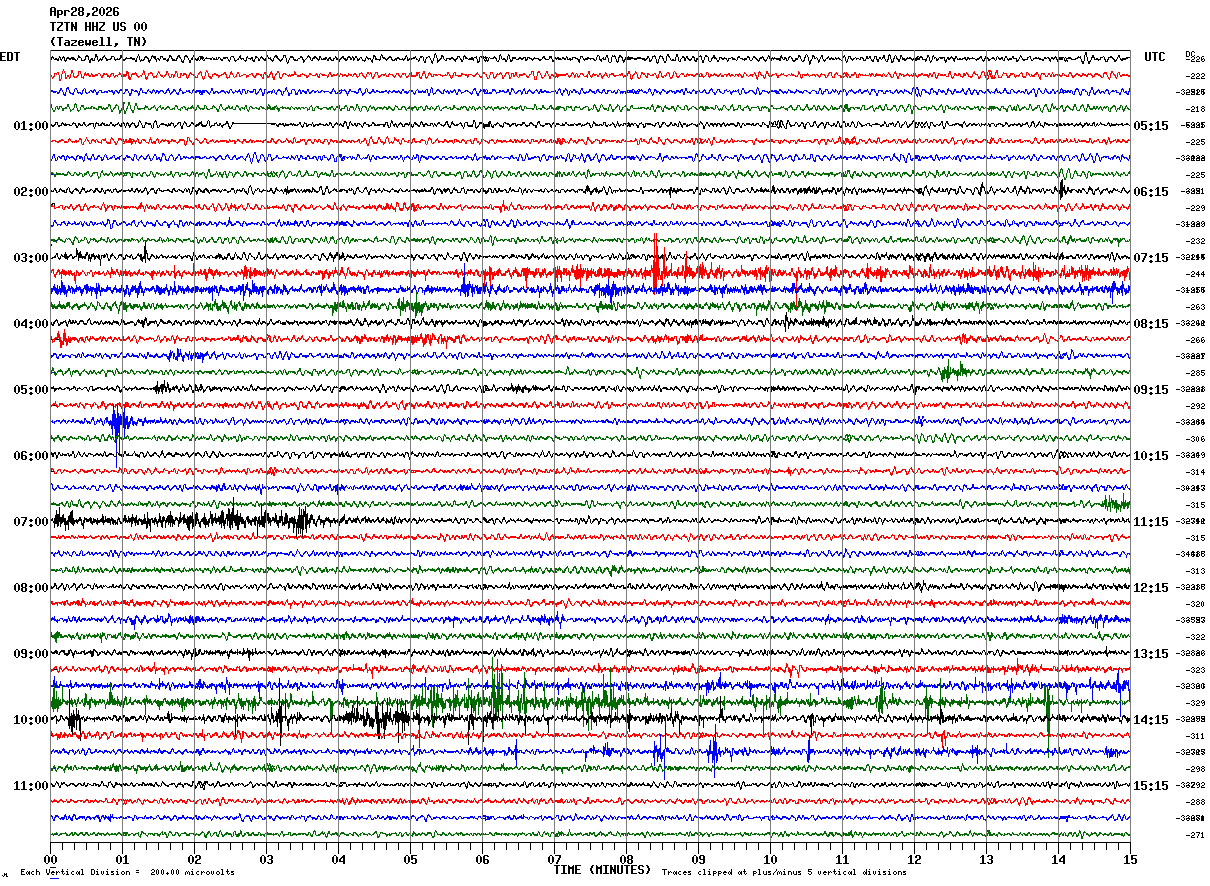The width and height of the screenshot is (1210, 886).
Task: Click the (Tazewell, TN) location text
Action: 99,42
